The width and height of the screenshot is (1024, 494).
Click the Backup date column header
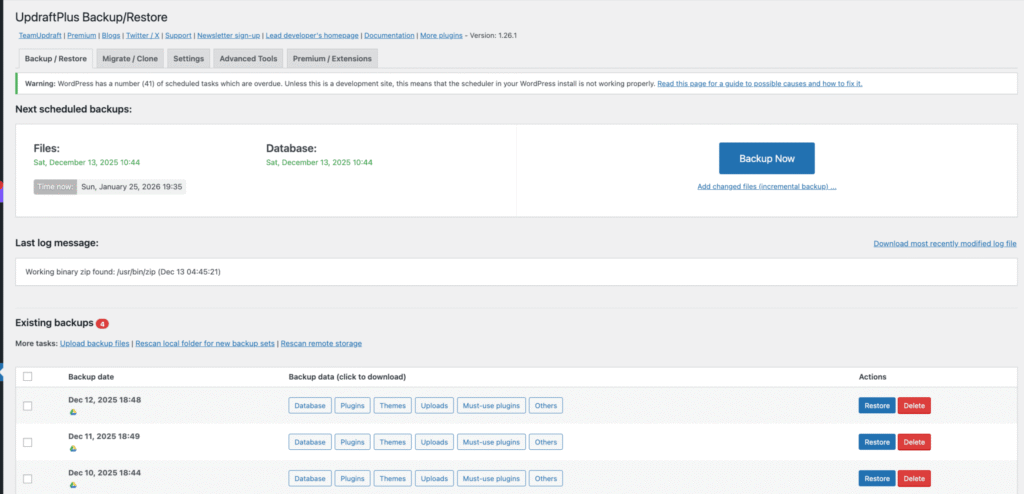point(91,377)
